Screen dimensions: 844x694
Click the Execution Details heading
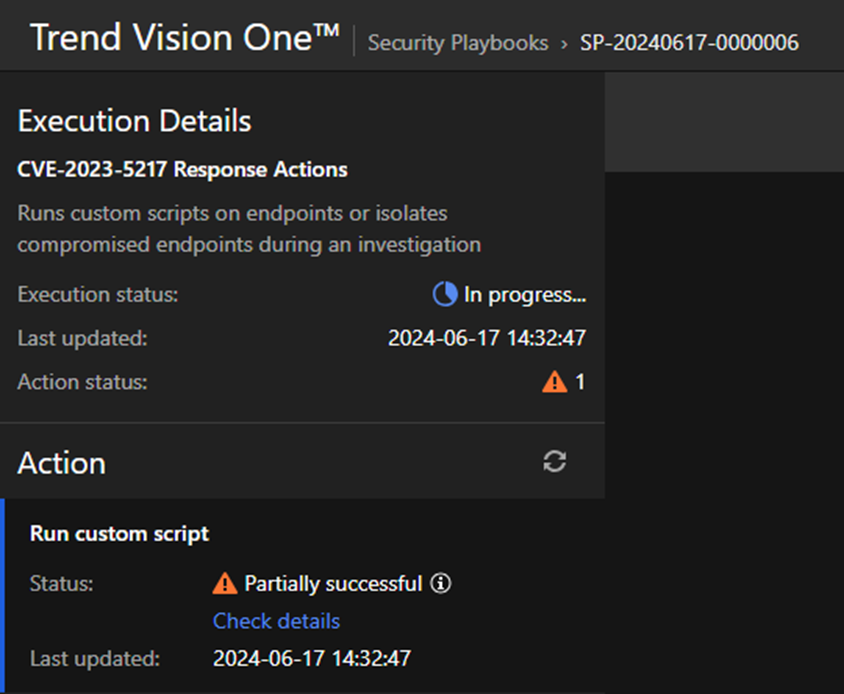pyautogui.click(x=134, y=122)
